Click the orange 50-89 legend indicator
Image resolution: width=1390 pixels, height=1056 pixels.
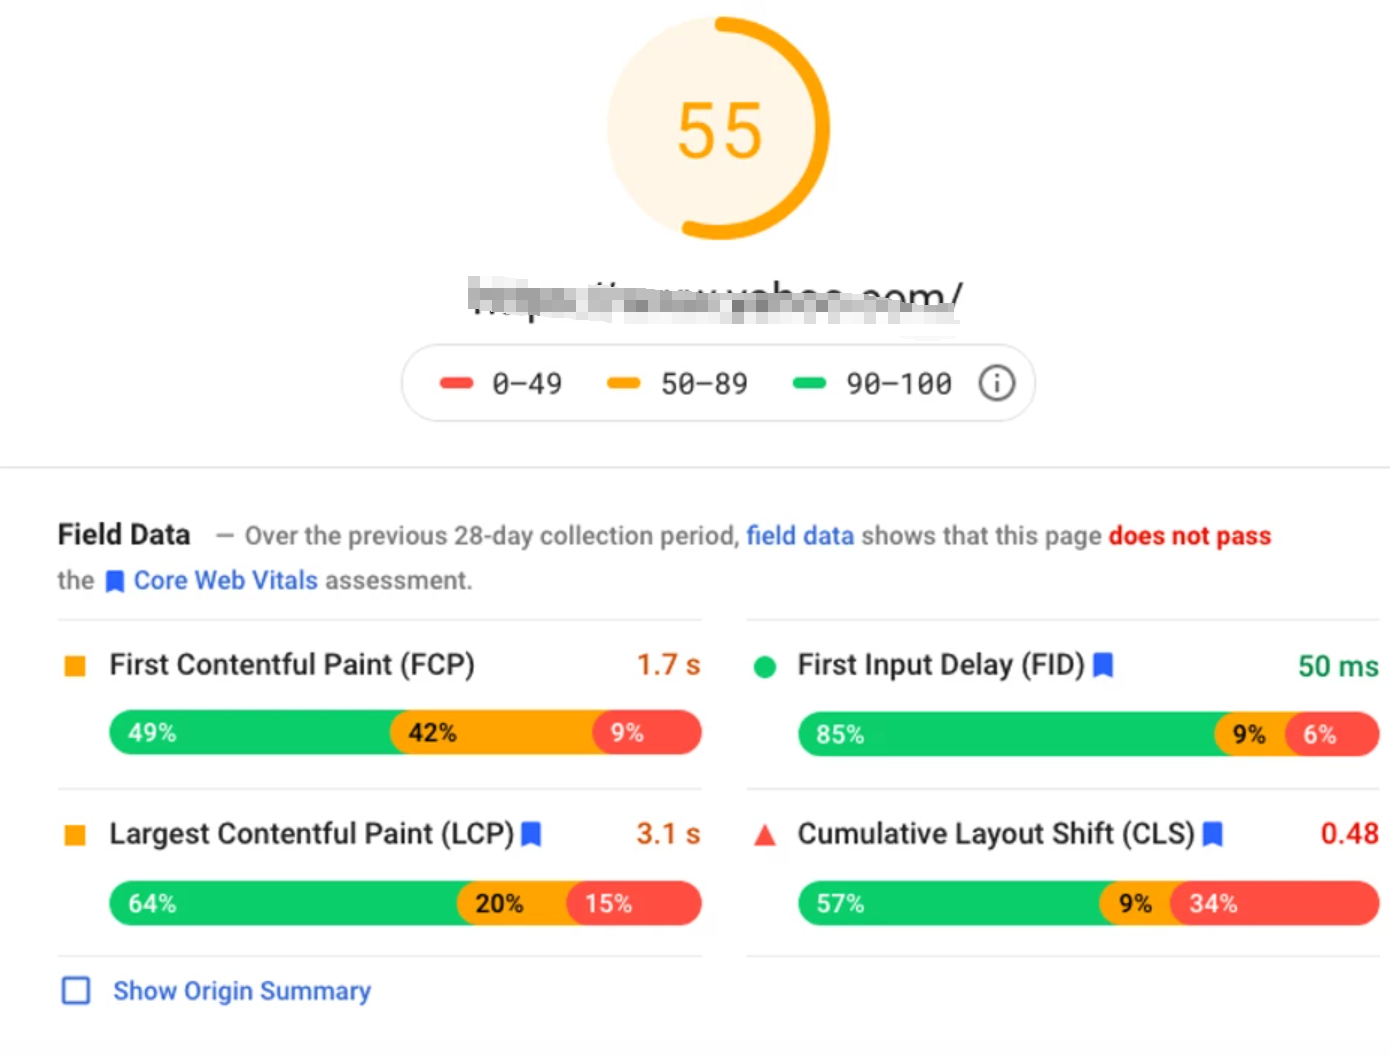(x=623, y=382)
